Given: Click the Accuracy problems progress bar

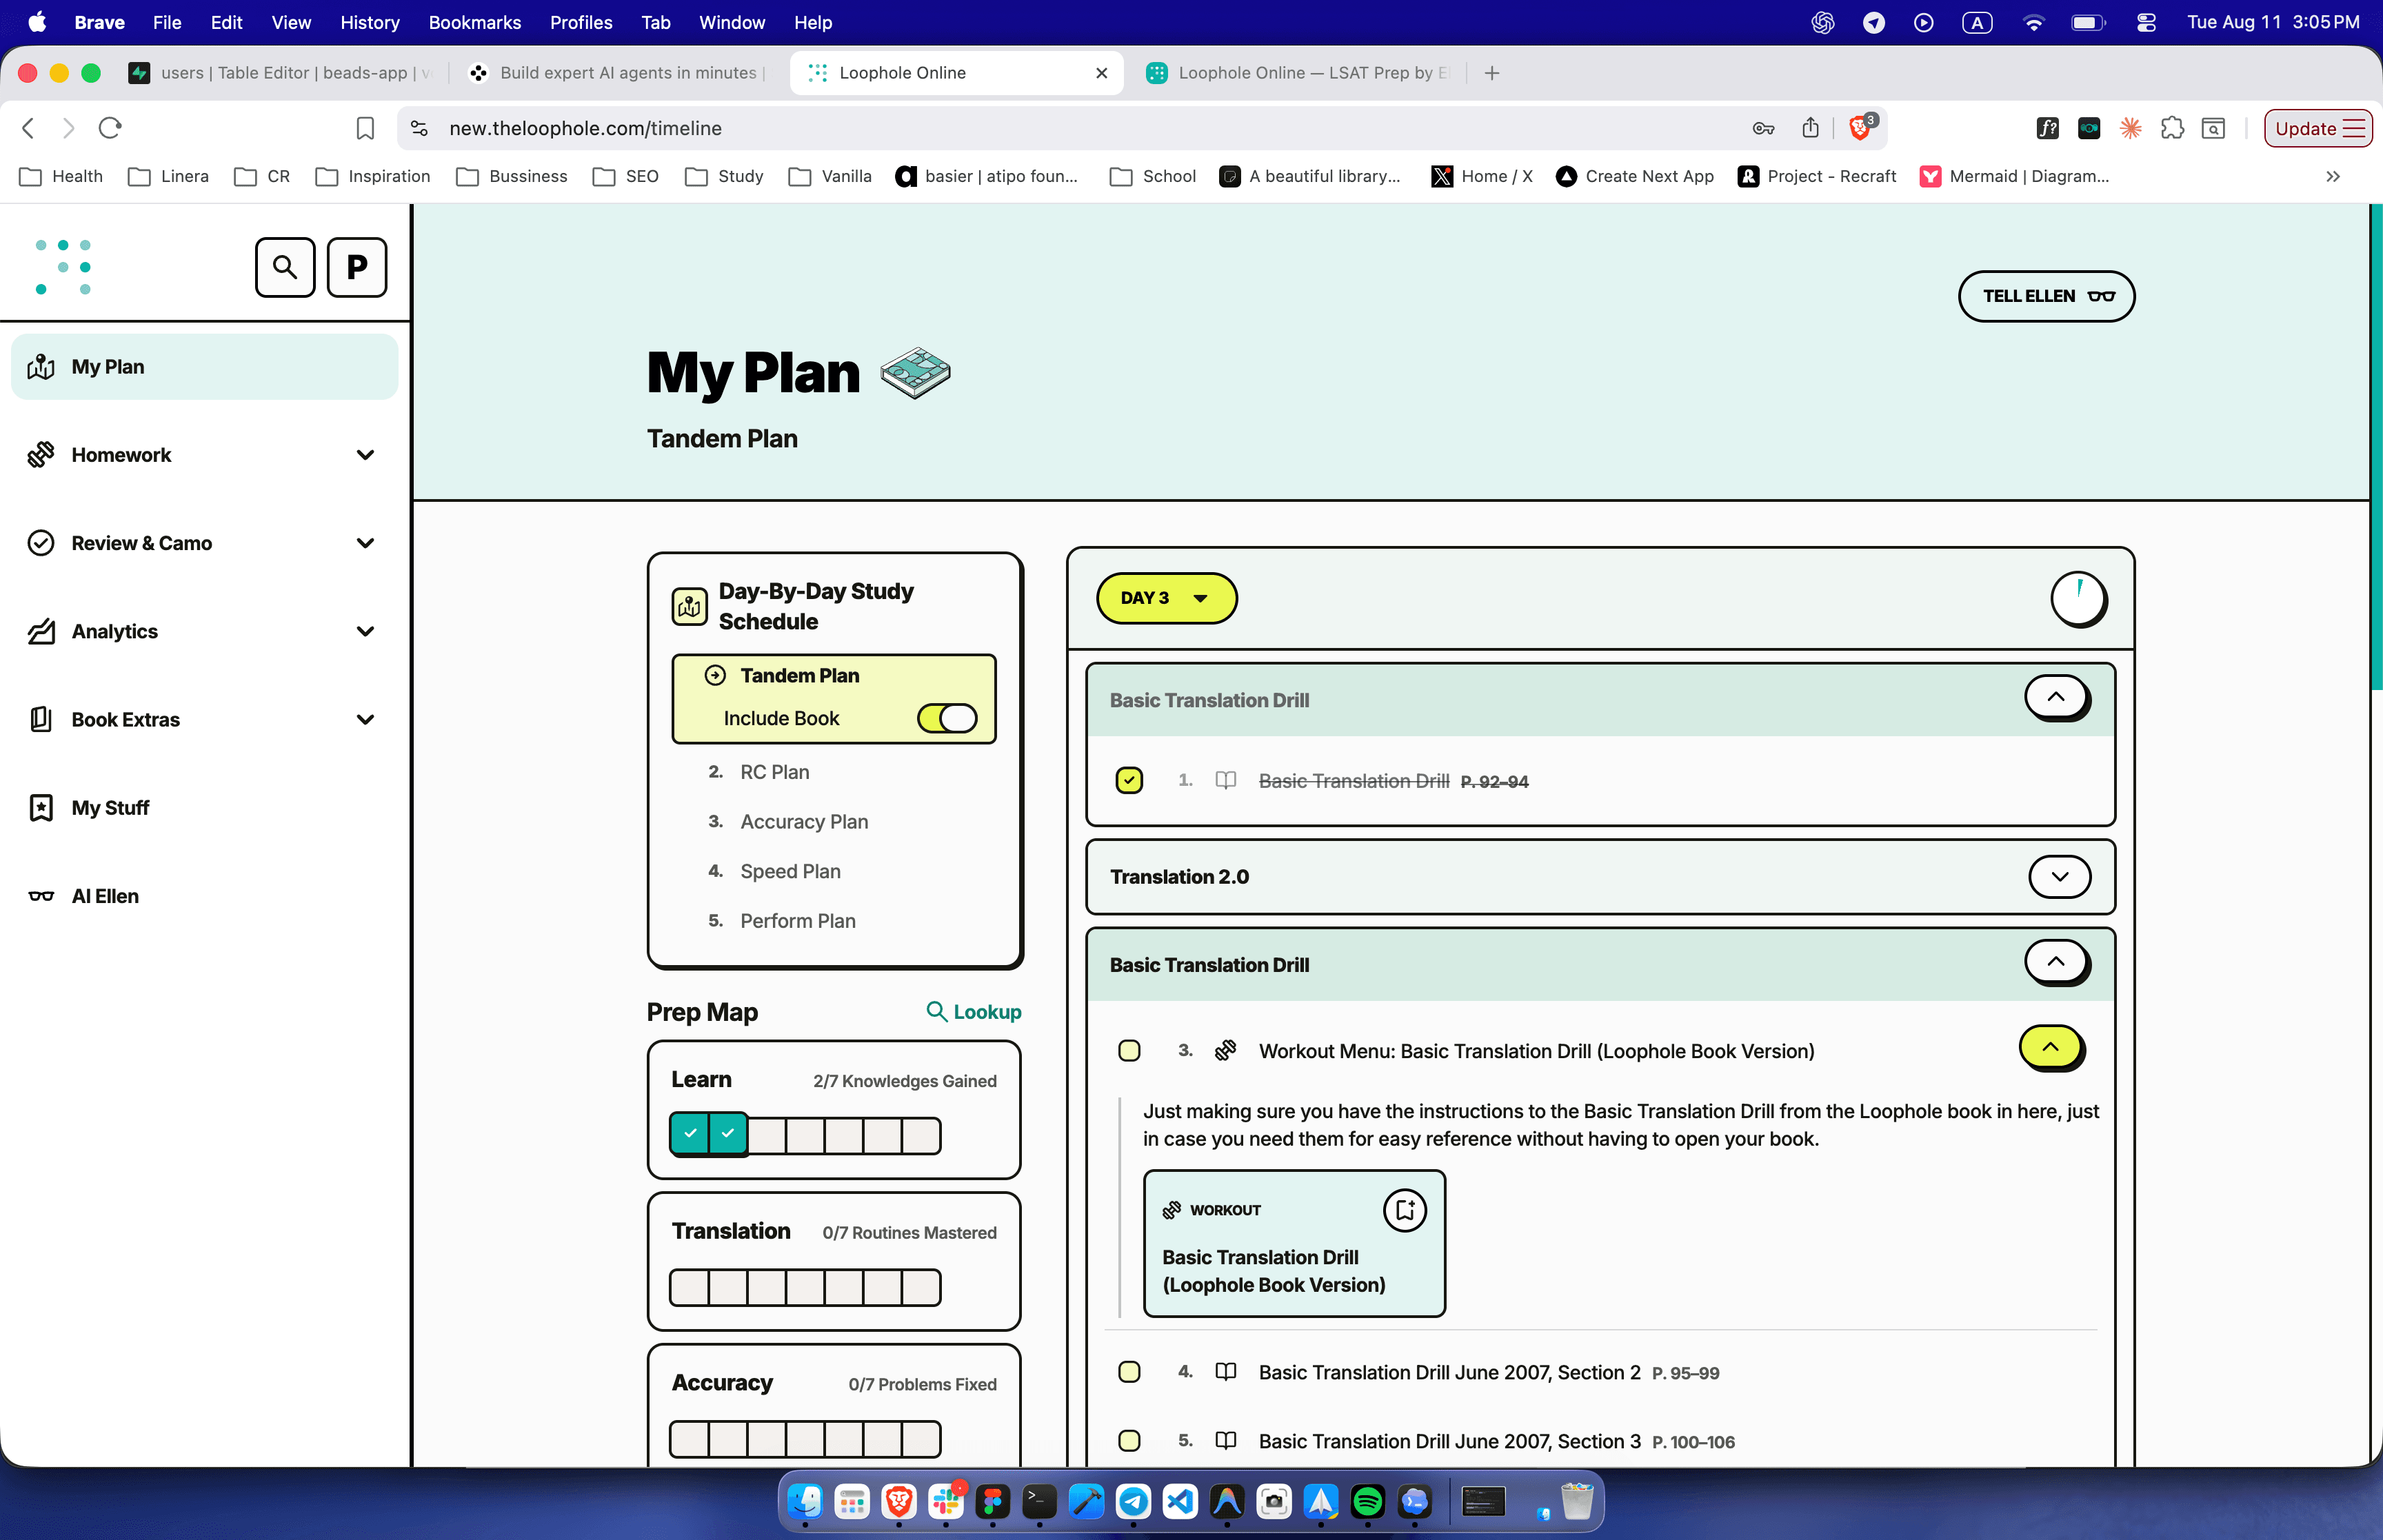Looking at the screenshot, I should point(805,1439).
